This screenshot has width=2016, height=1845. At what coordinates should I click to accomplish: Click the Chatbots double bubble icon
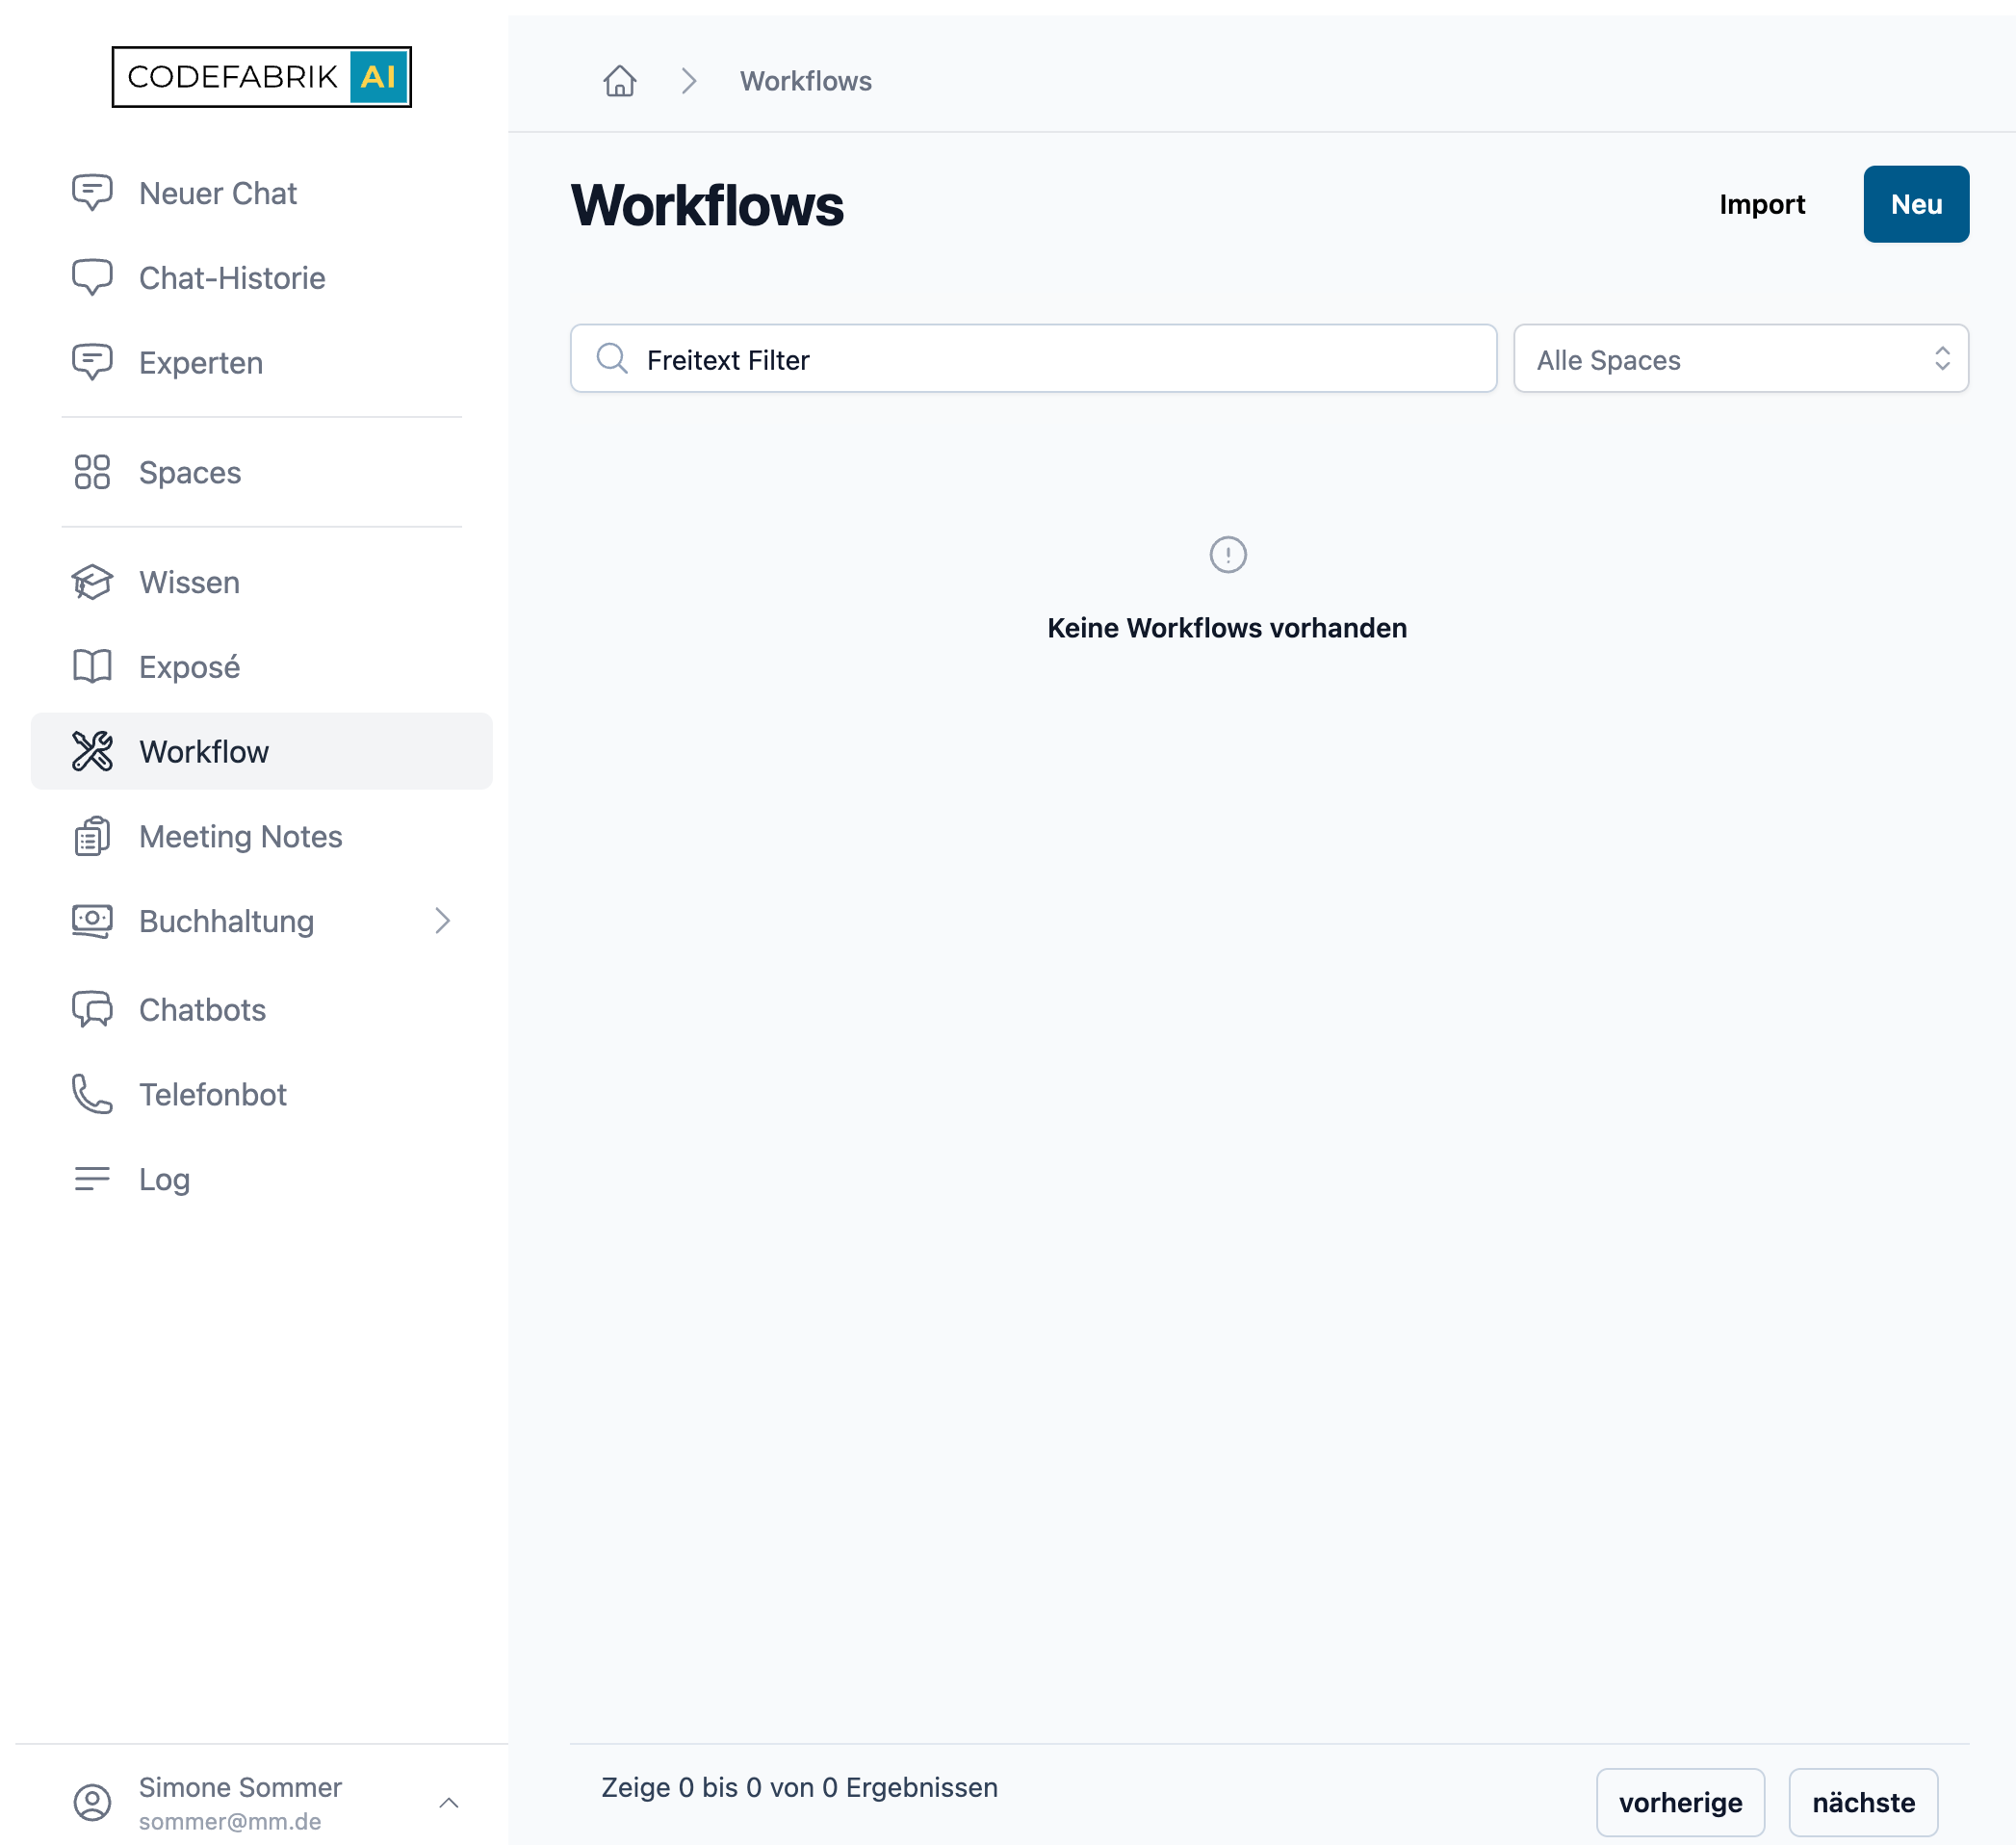(x=92, y=1009)
